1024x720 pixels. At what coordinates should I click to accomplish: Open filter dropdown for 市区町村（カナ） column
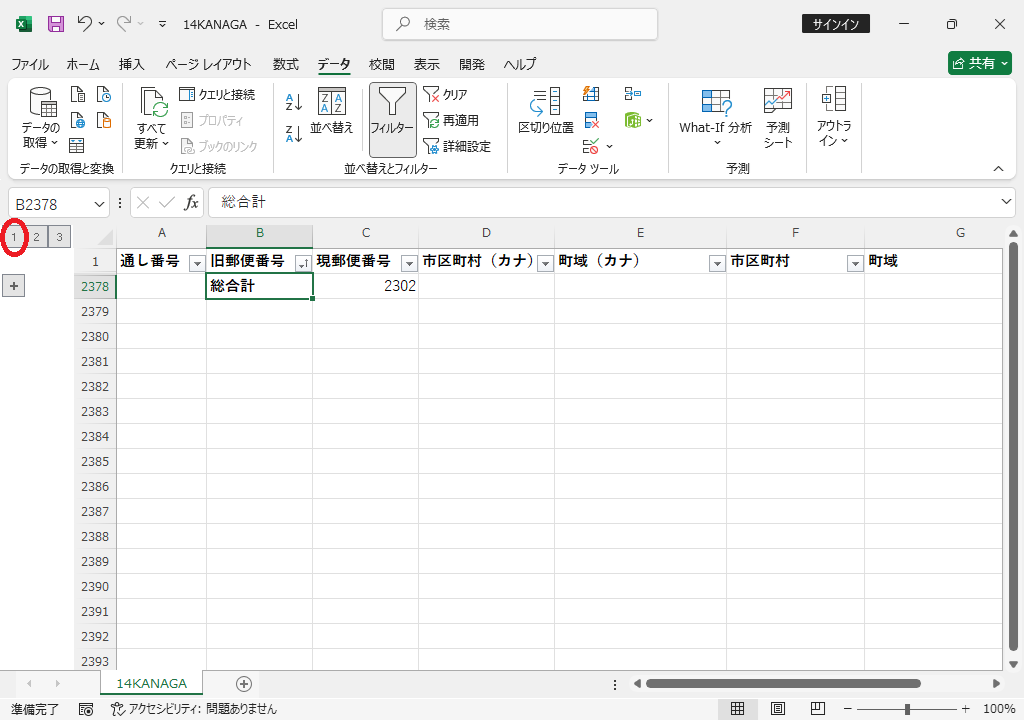(545, 263)
